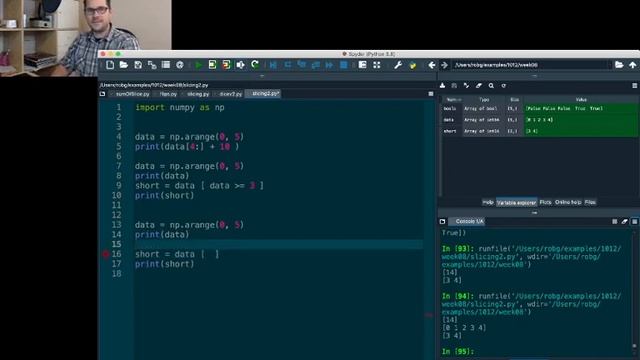640x360 pixels.
Task: Save variable data as file
Action: tap(454, 86)
